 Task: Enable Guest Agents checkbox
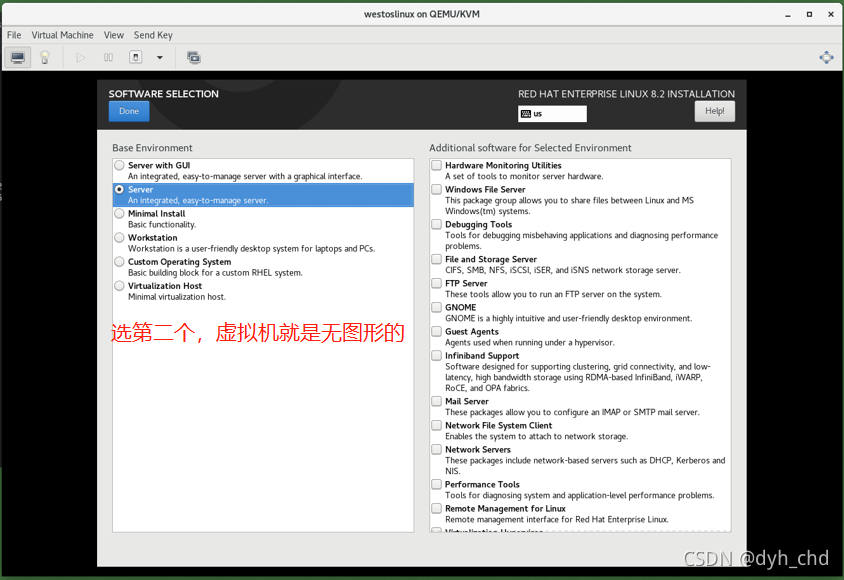[x=437, y=331]
